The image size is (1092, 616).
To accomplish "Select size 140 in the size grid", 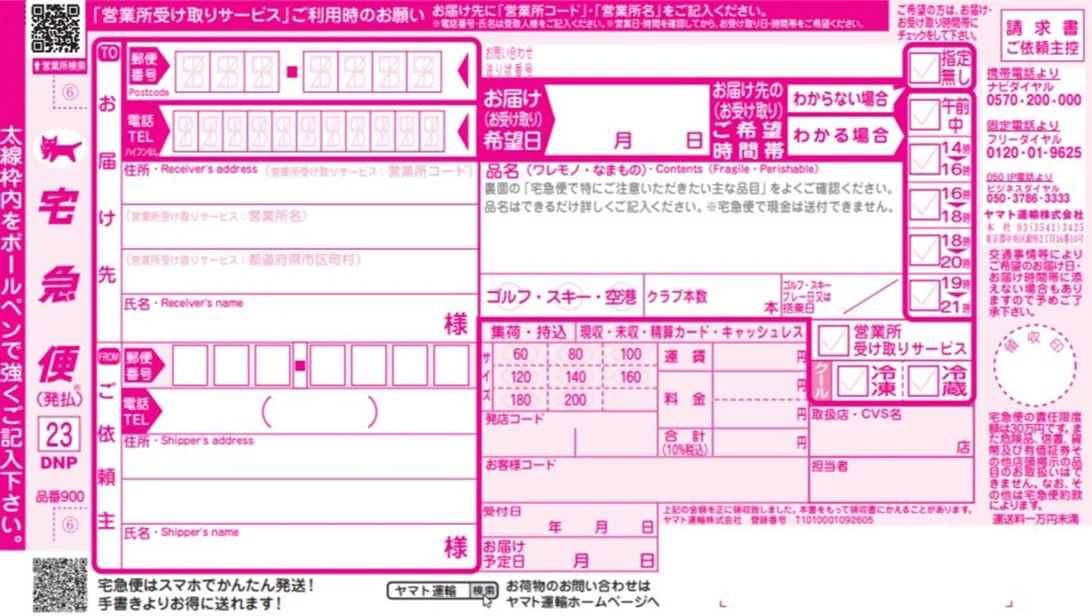I will pos(575,377).
